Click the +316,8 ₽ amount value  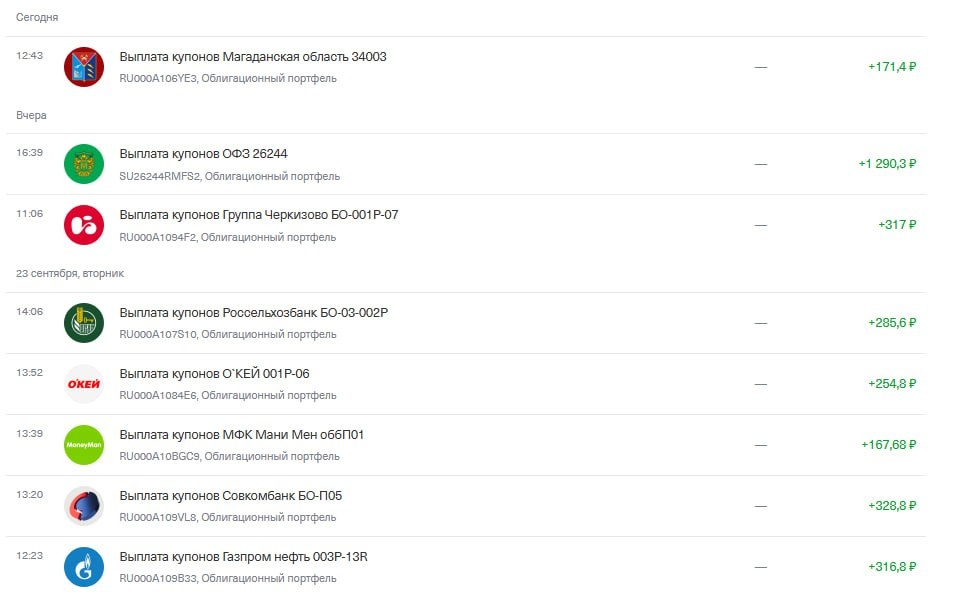(x=892, y=567)
